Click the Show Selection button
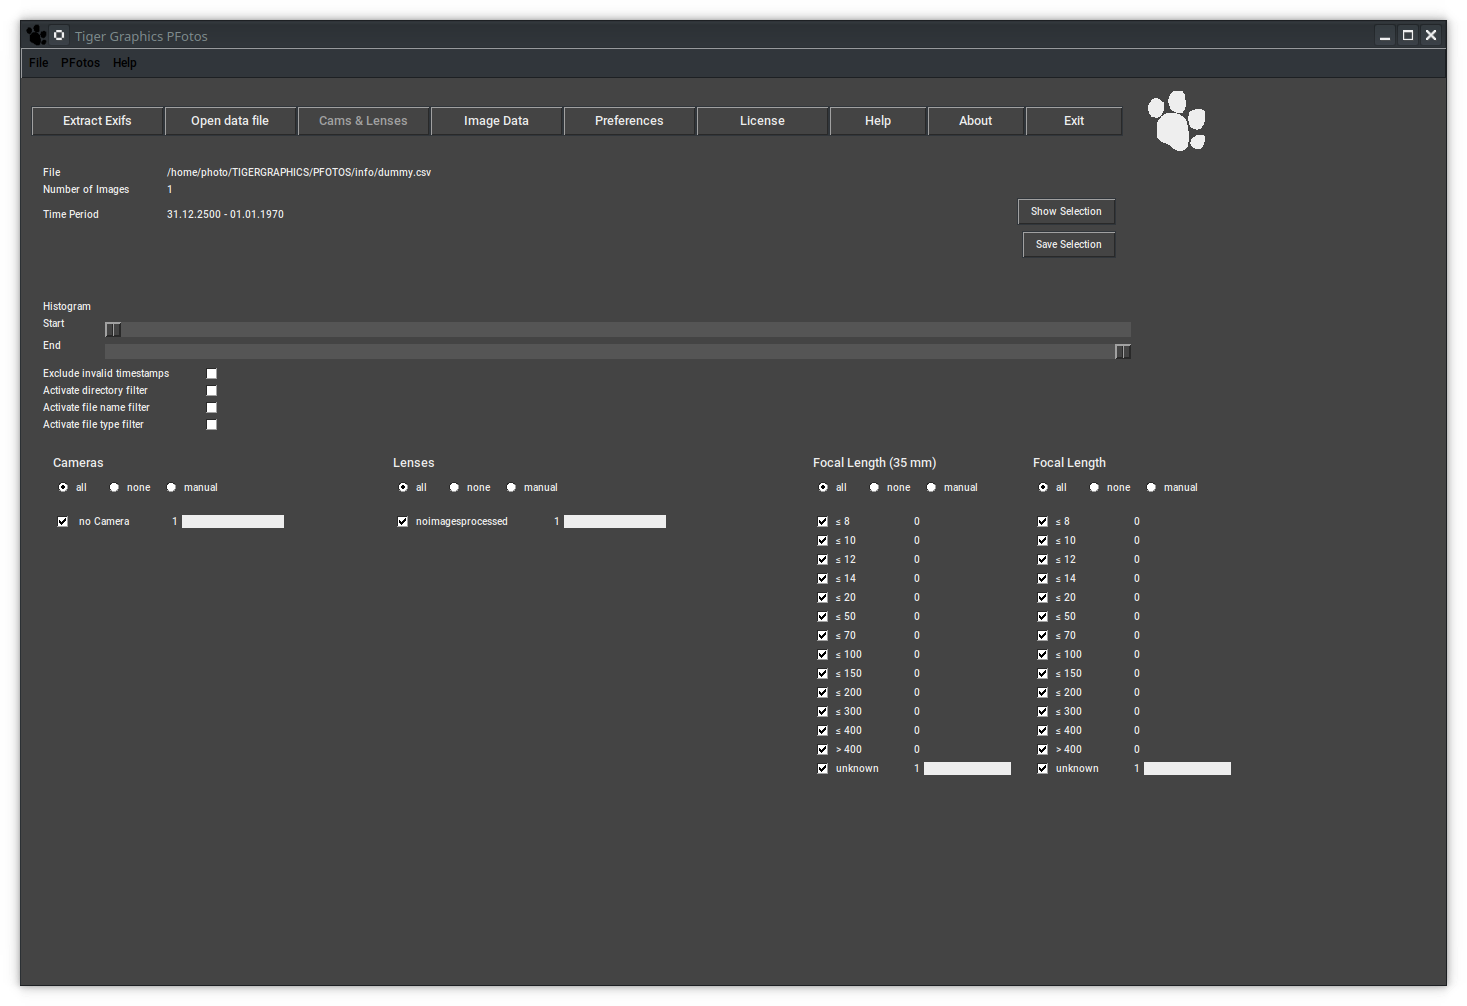 [1066, 212]
